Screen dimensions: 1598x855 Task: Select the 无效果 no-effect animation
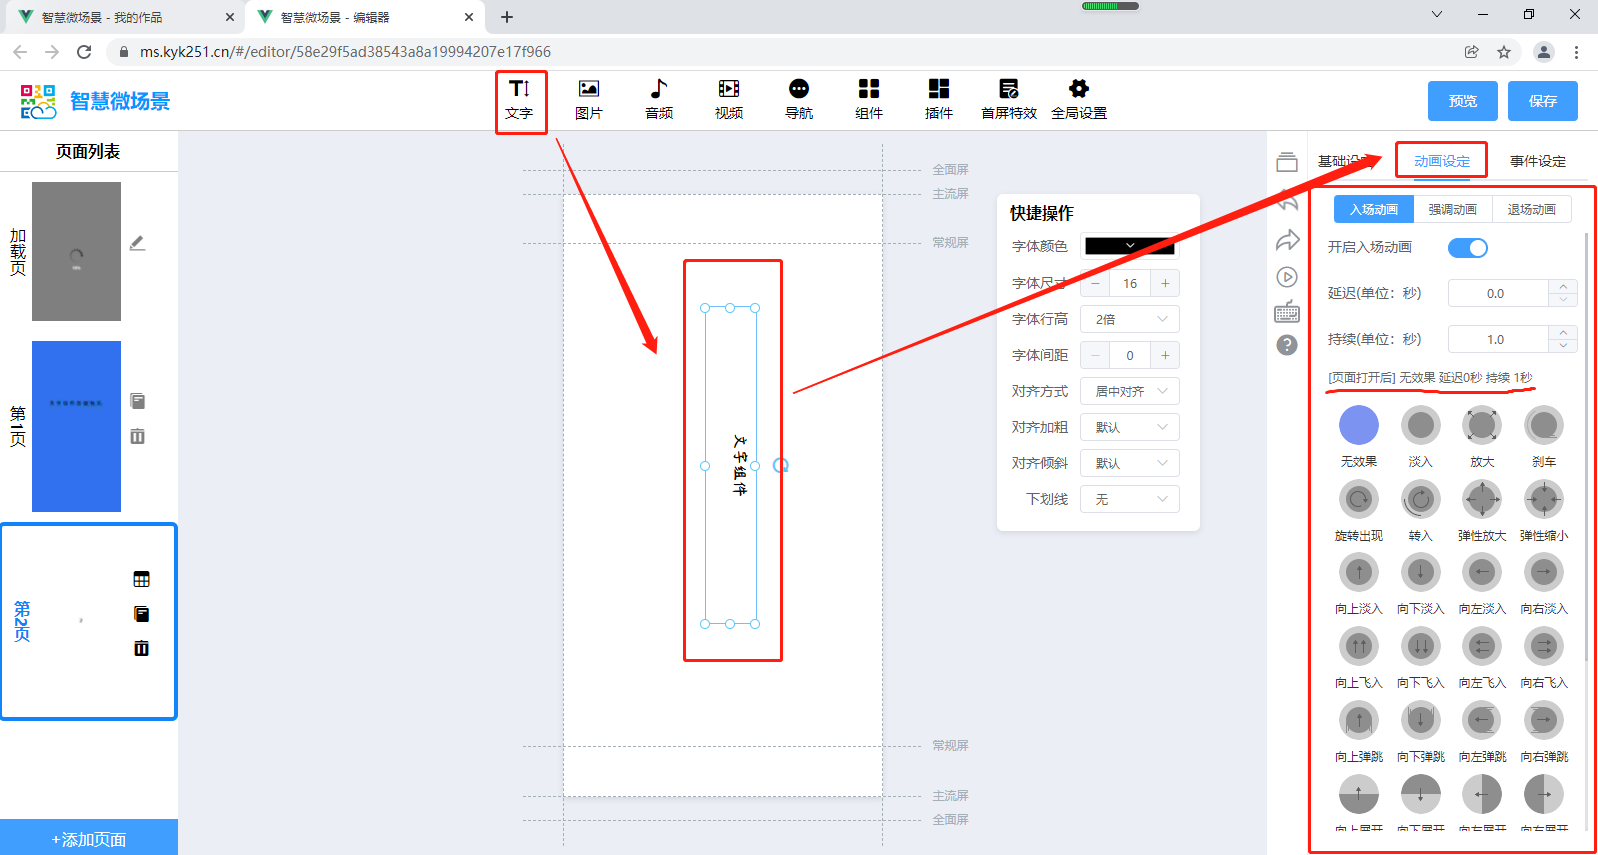[1358, 426]
